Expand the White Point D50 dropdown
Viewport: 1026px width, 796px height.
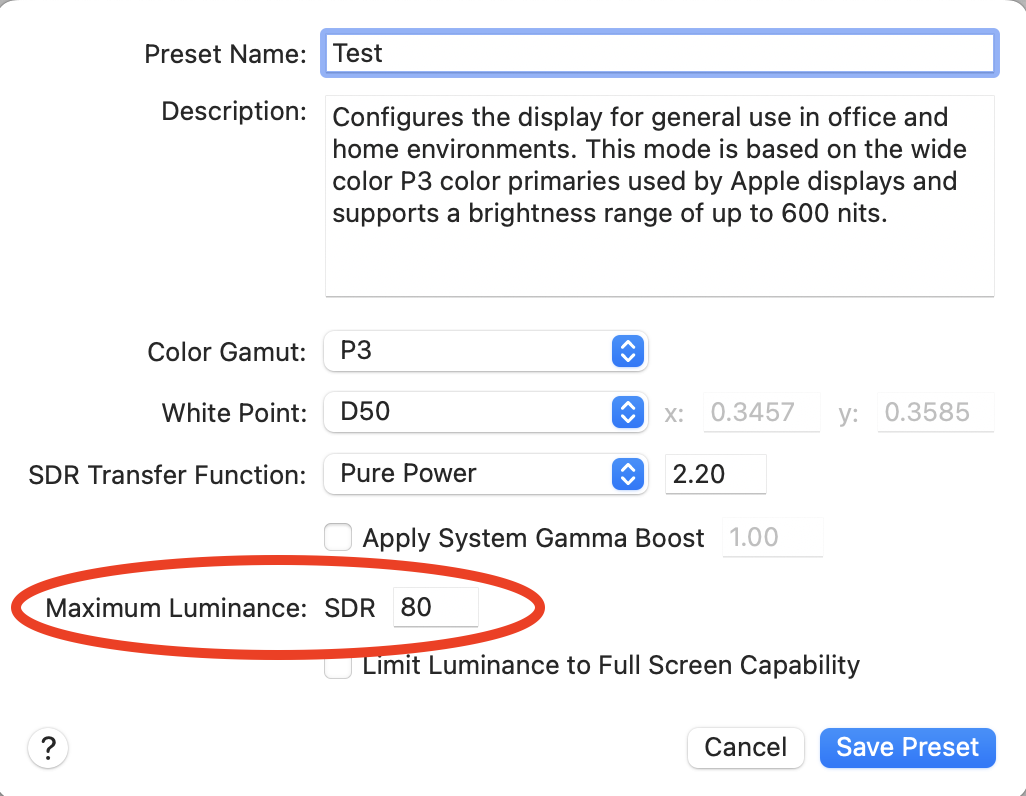486,412
